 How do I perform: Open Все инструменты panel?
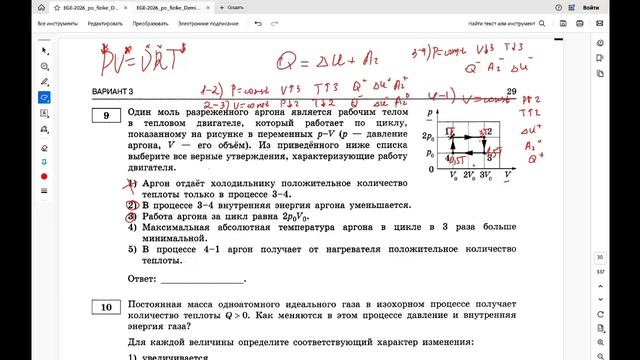click(x=58, y=24)
